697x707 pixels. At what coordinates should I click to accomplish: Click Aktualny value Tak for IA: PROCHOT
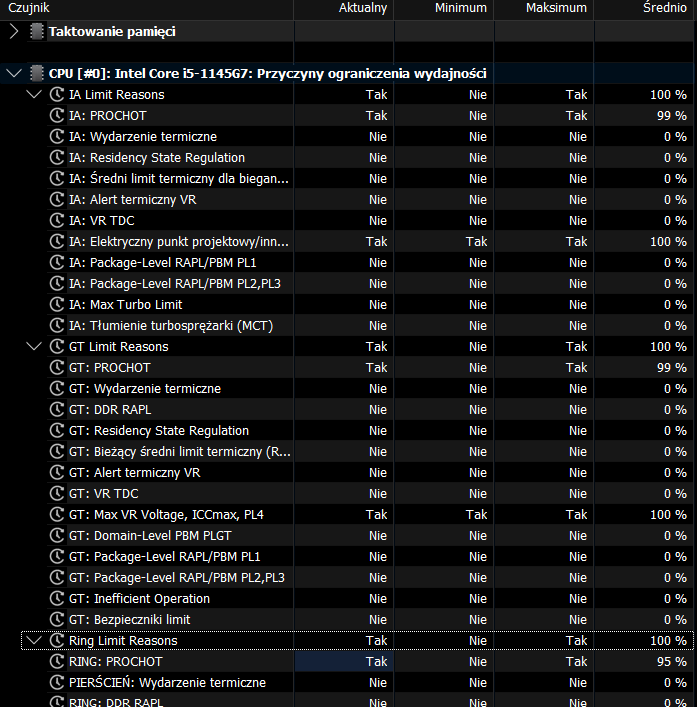[x=376, y=115]
